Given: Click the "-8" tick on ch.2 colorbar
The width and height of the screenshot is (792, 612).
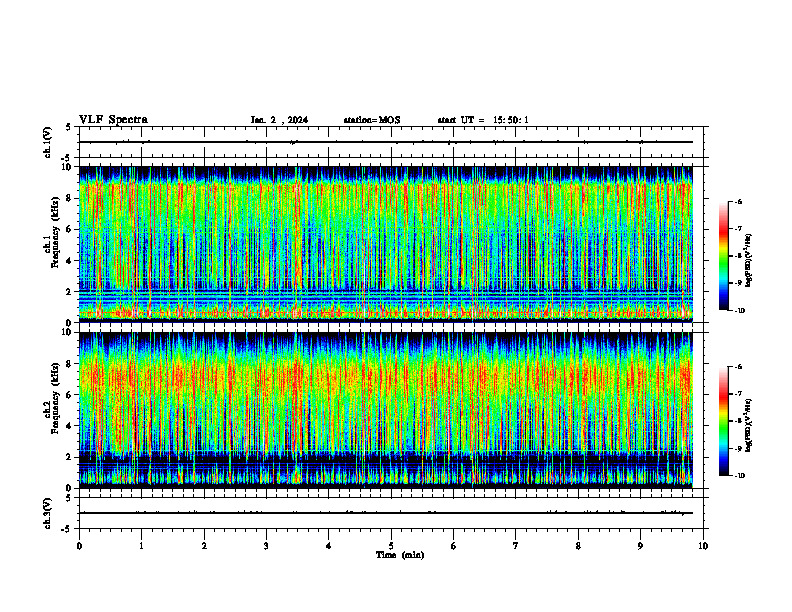Looking at the screenshot, I should (738, 421).
